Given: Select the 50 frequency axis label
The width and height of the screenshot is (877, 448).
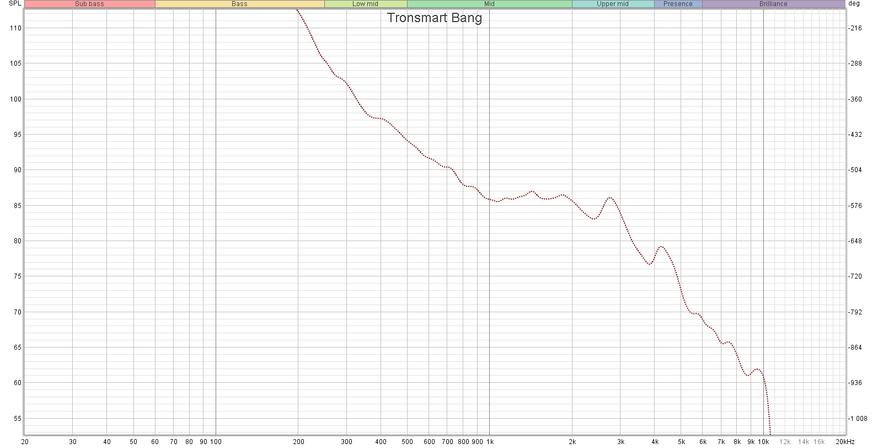Looking at the screenshot, I should 133,442.
